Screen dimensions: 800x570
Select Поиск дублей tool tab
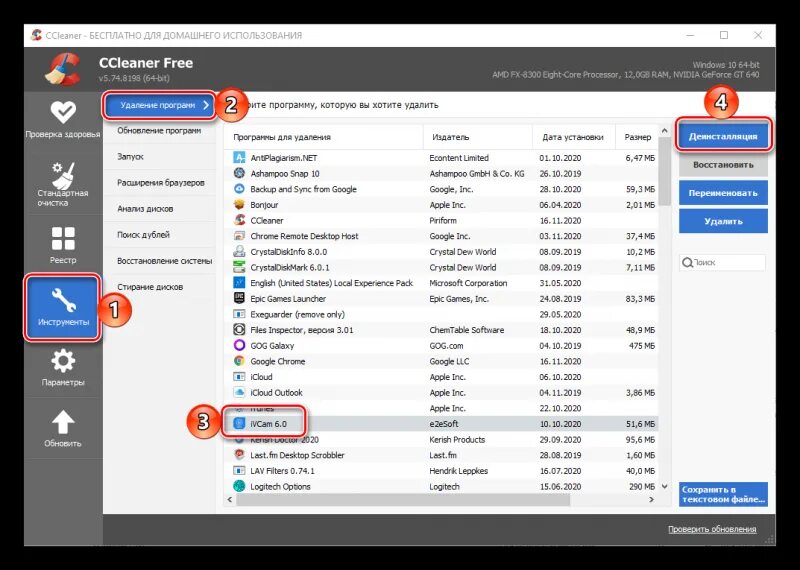click(x=159, y=235)
